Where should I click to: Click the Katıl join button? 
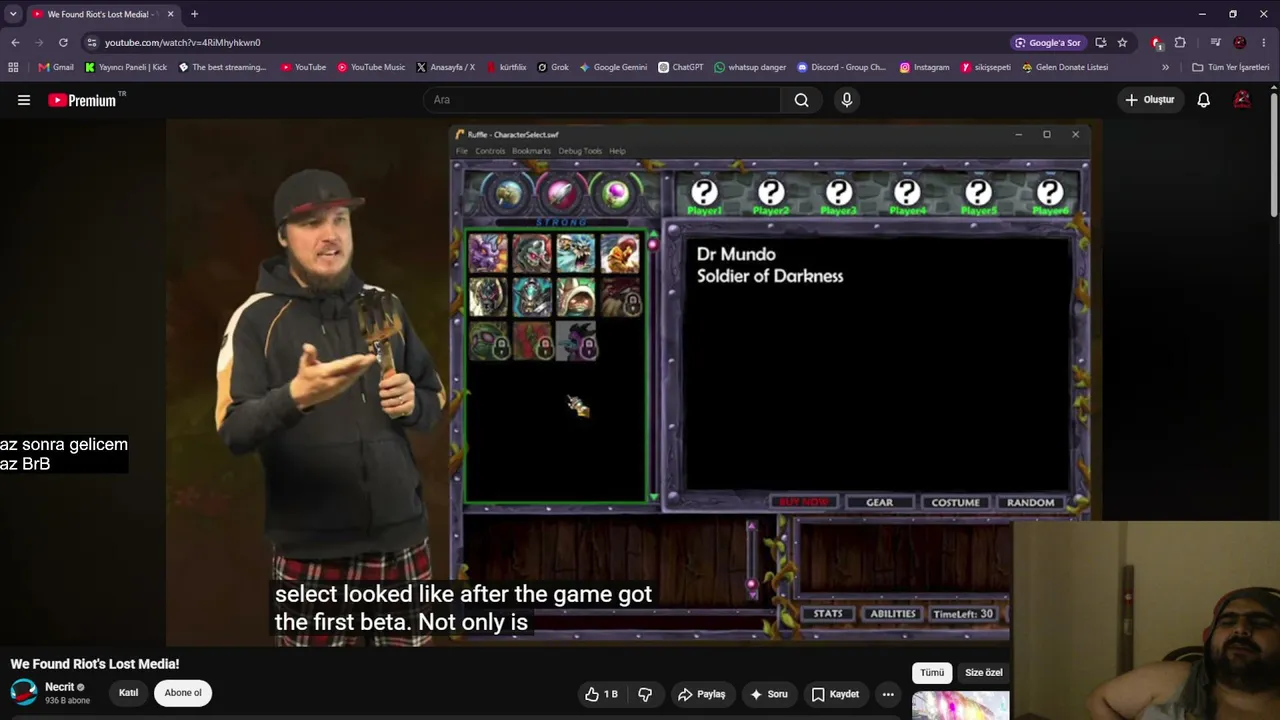coord(129,693)
